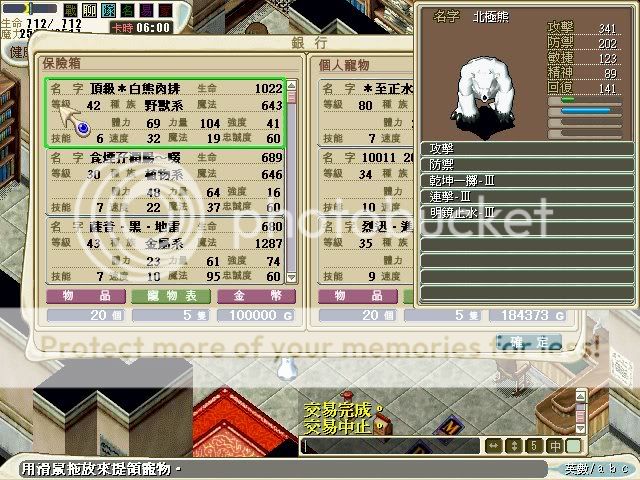
Task: Open the 物品 items tab in safe box
Action: (x=87, y=297)
